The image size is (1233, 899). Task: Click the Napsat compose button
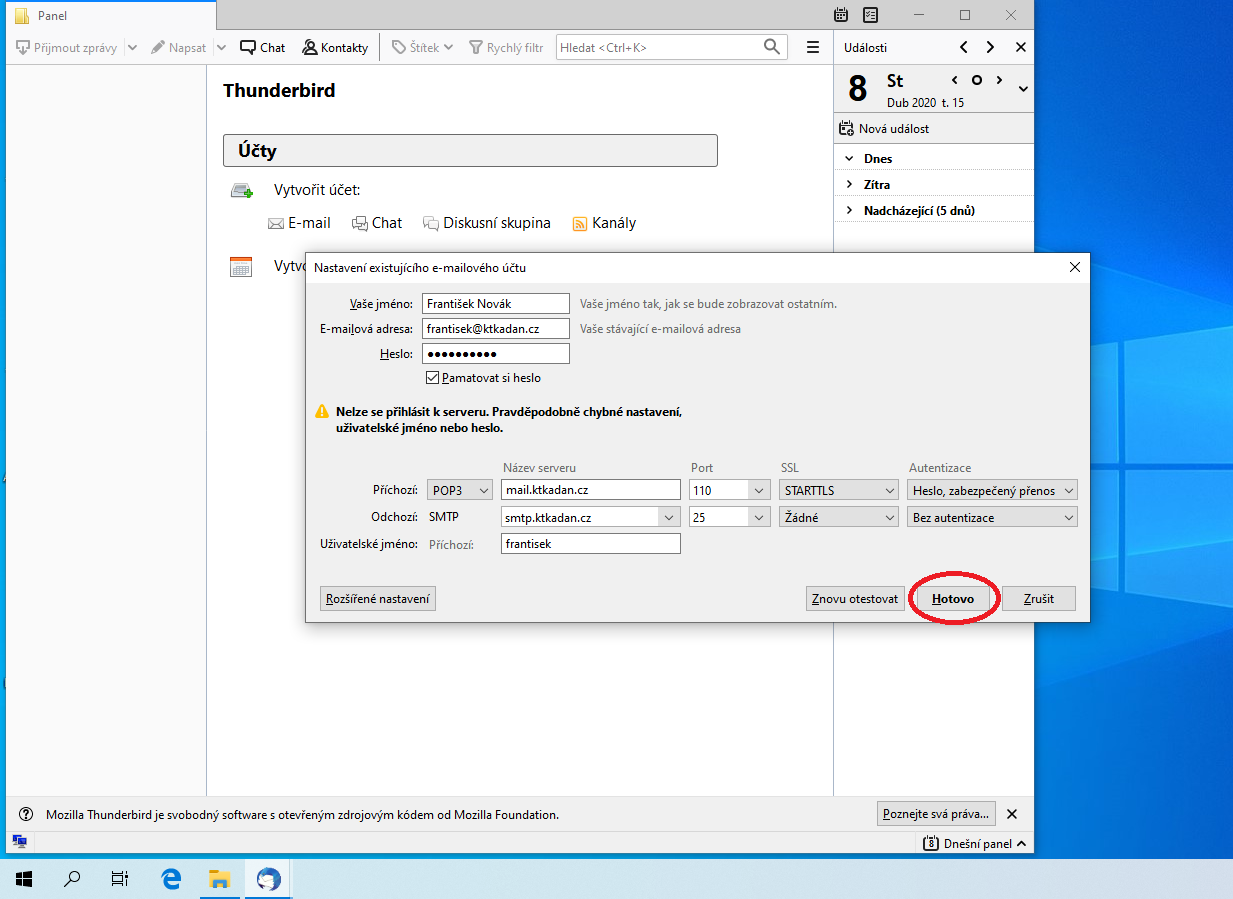coord(179,47)
